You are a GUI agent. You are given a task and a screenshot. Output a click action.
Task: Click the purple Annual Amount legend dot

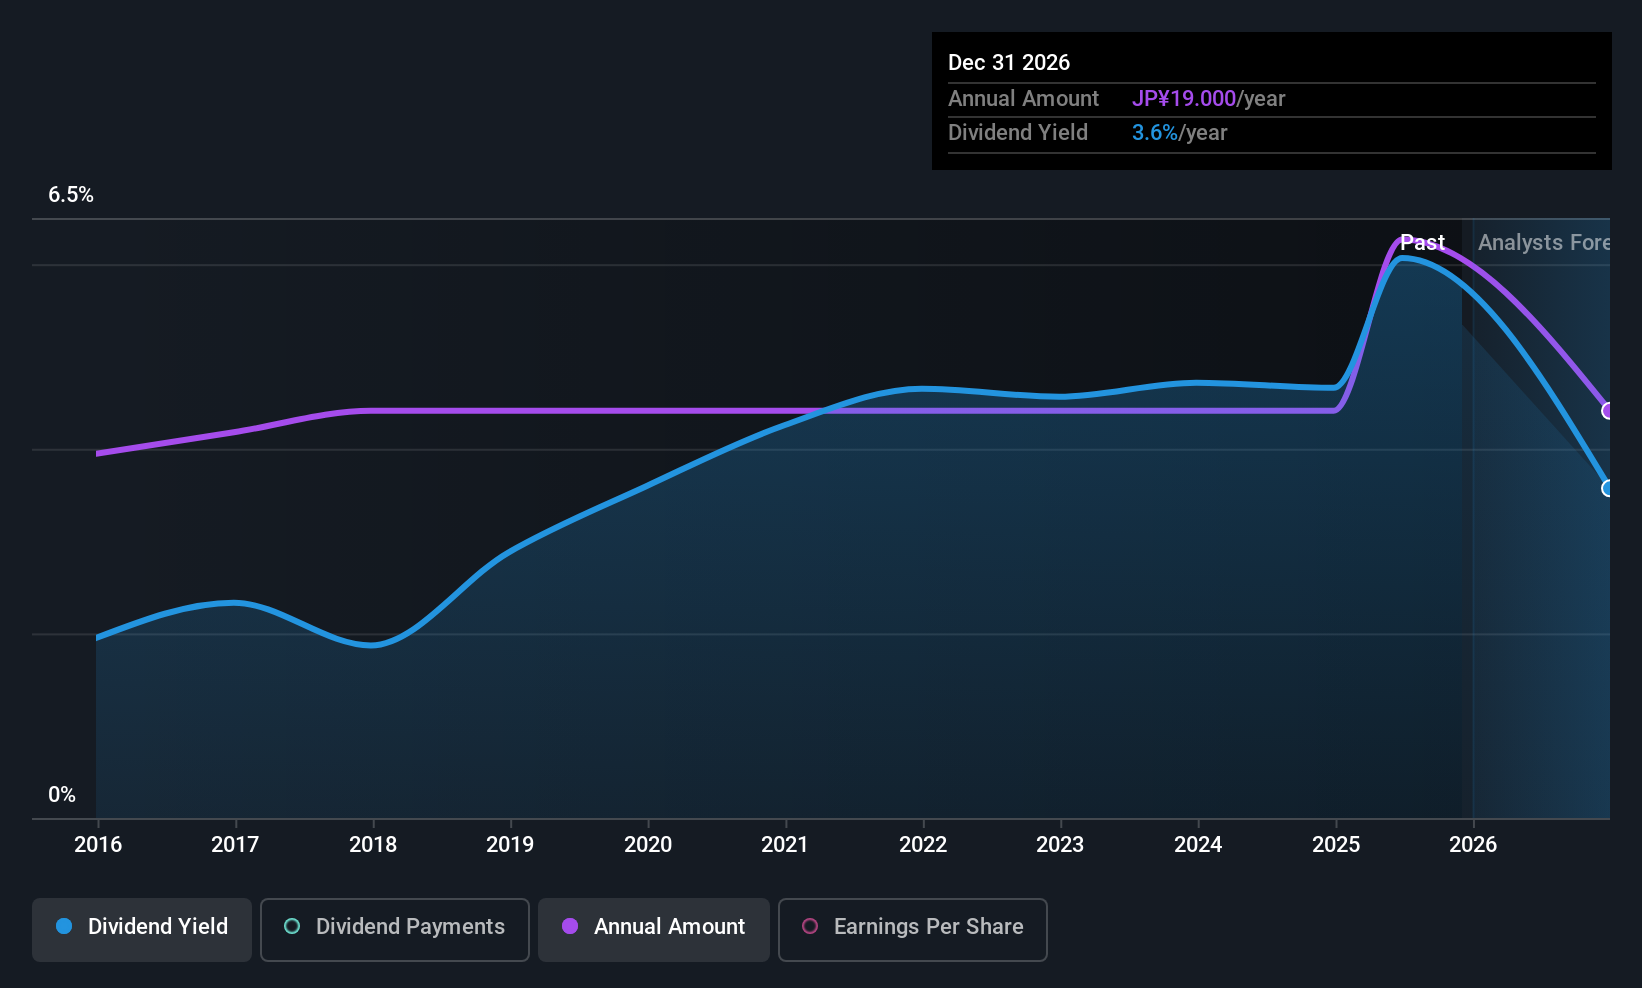570,926
